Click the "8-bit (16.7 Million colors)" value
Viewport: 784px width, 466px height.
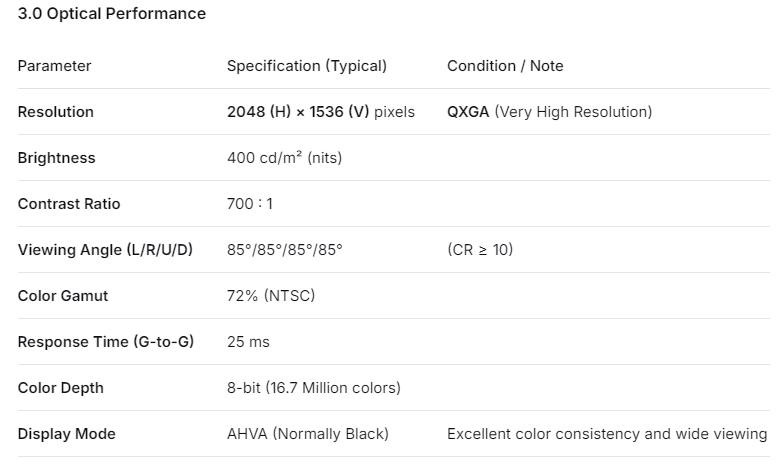click(314, 388)
